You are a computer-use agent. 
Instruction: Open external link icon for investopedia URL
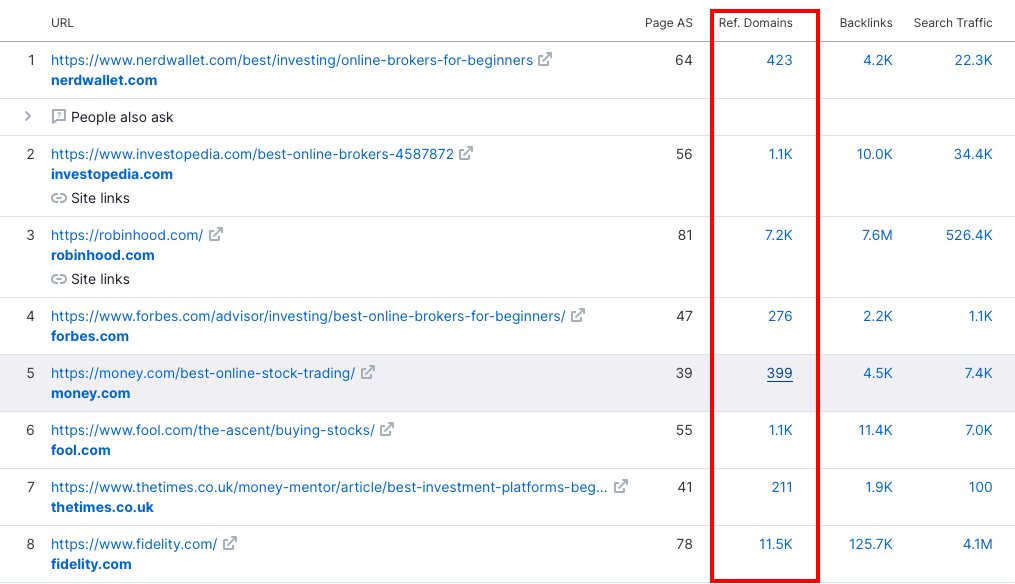coord(466,153)
